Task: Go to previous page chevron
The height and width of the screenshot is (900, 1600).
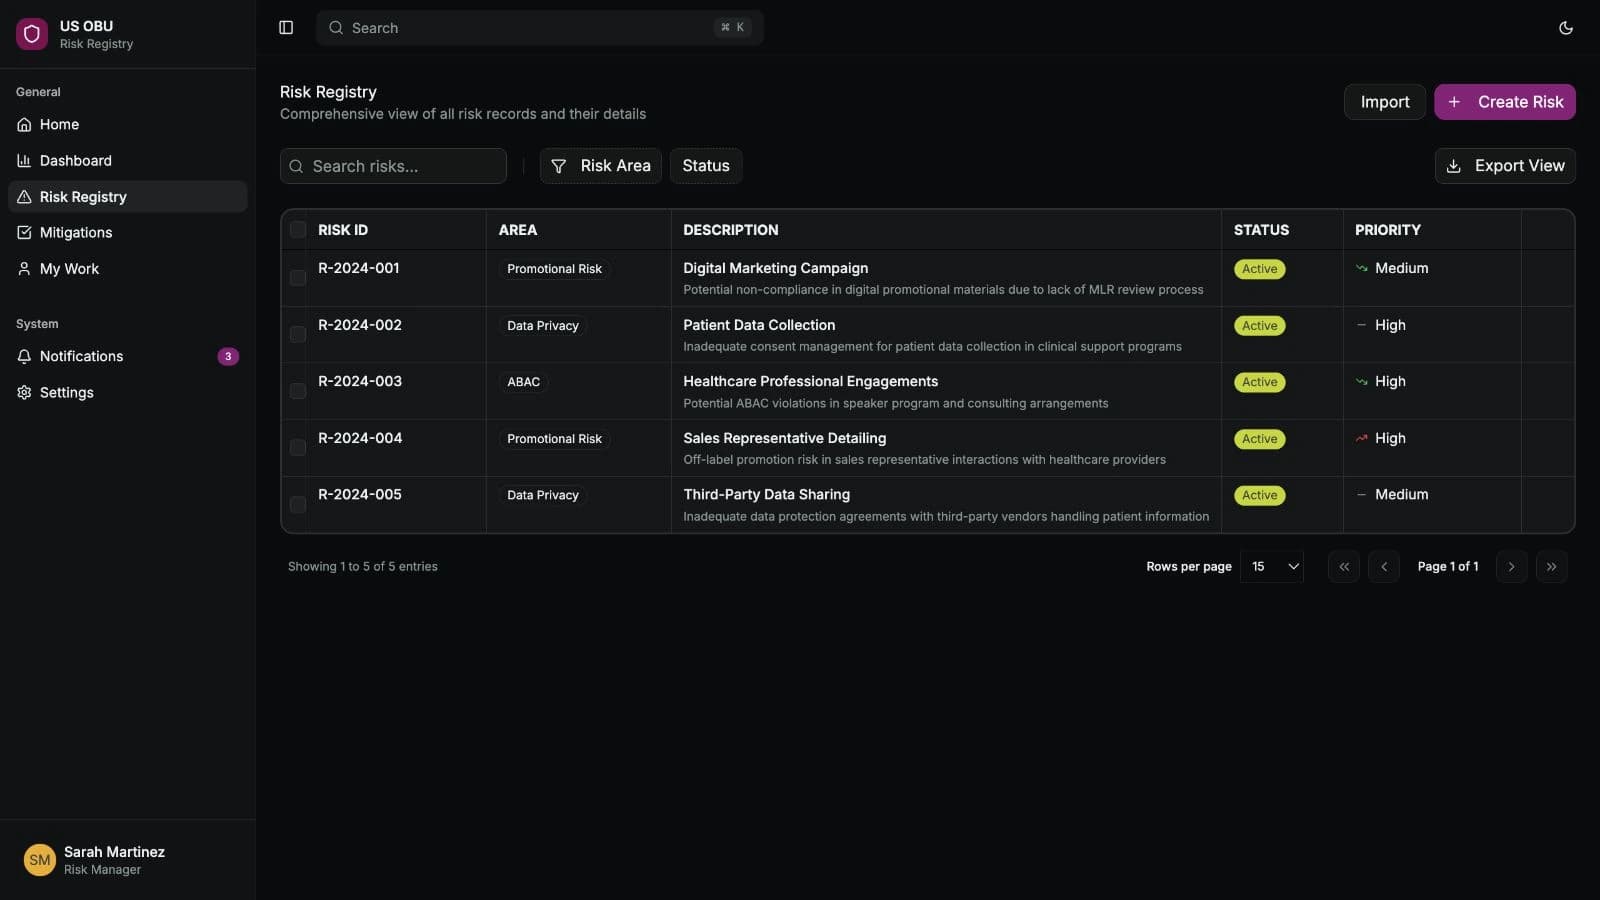Action: [x=1384, y=567]
